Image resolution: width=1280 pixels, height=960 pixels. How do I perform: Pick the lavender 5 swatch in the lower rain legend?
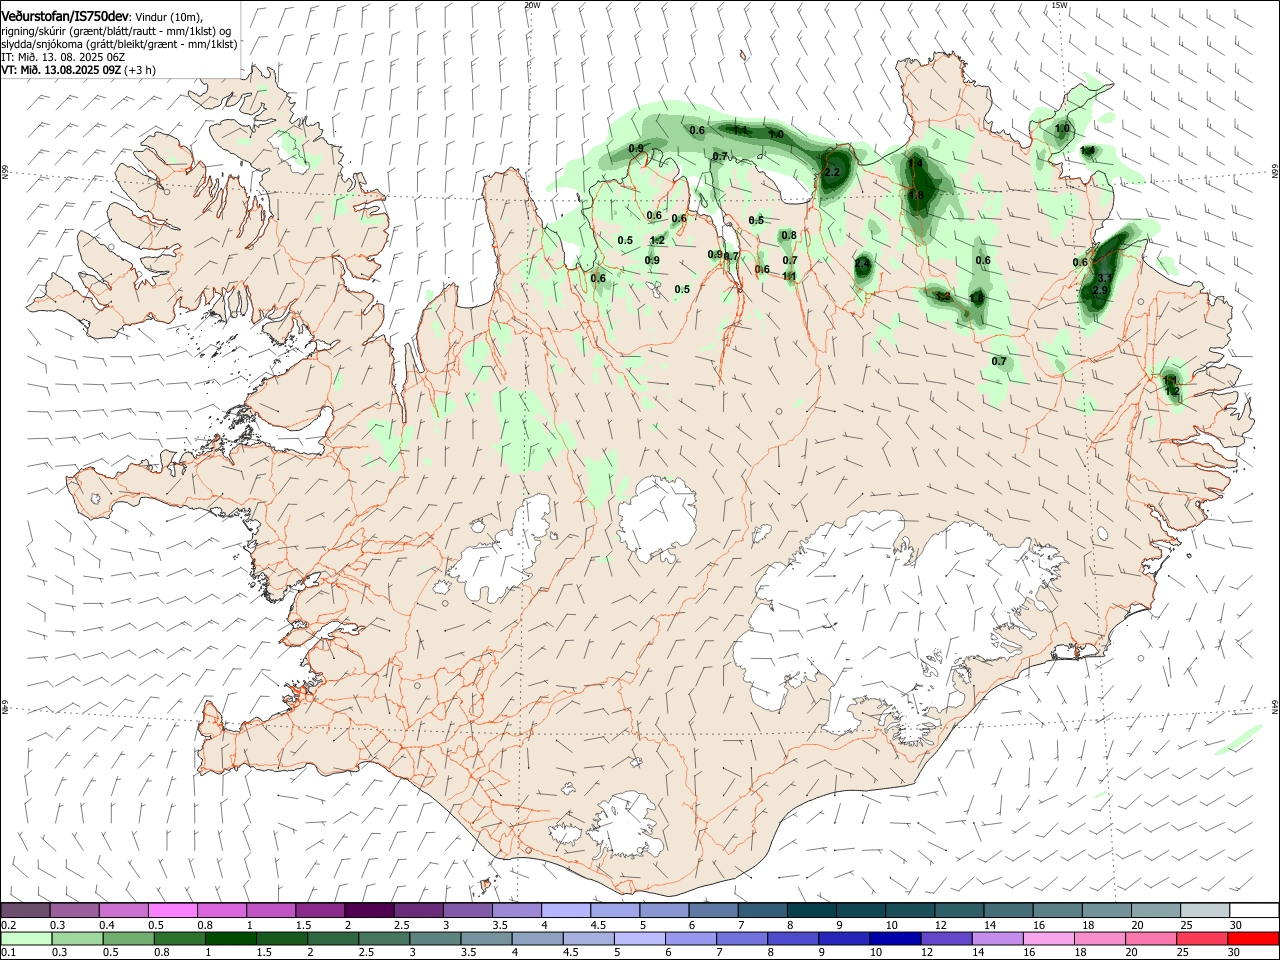tap(638, 939)
